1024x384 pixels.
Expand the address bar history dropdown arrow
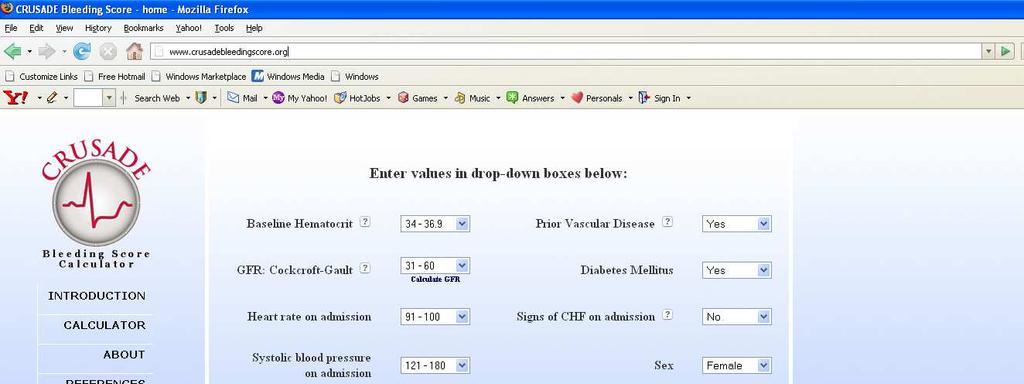[988, 51]
